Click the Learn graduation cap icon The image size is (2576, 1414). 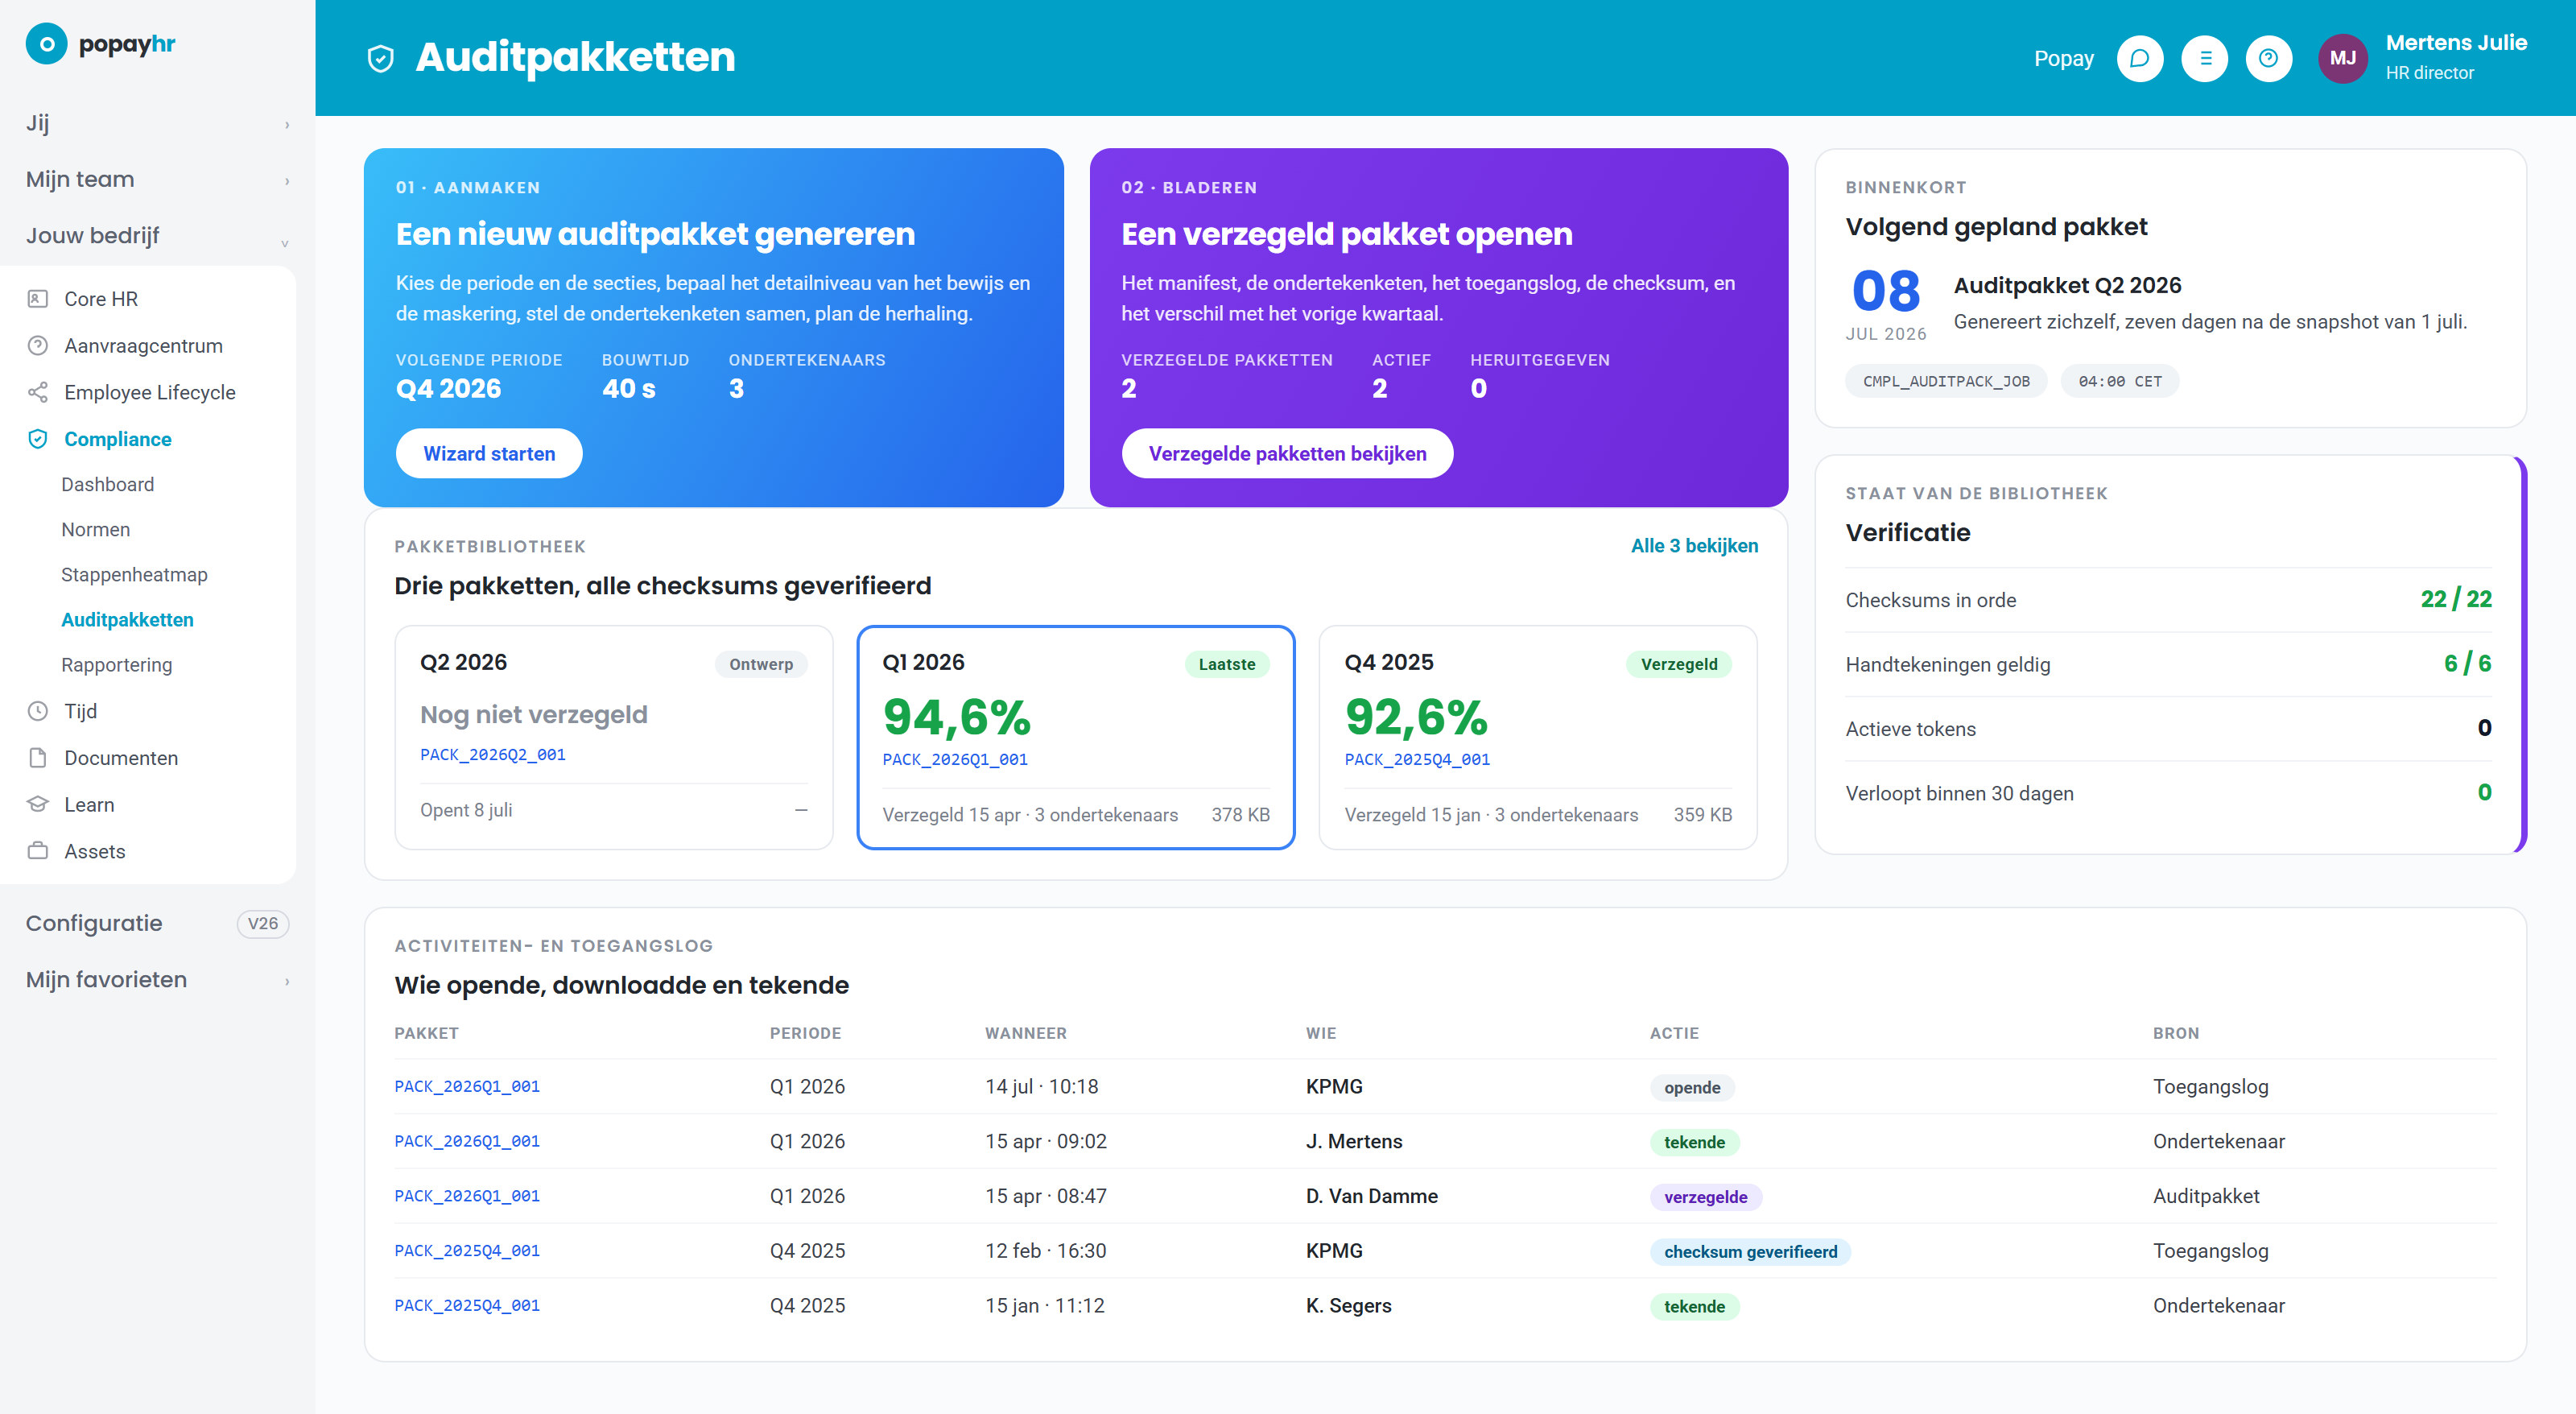coord(38,804)
